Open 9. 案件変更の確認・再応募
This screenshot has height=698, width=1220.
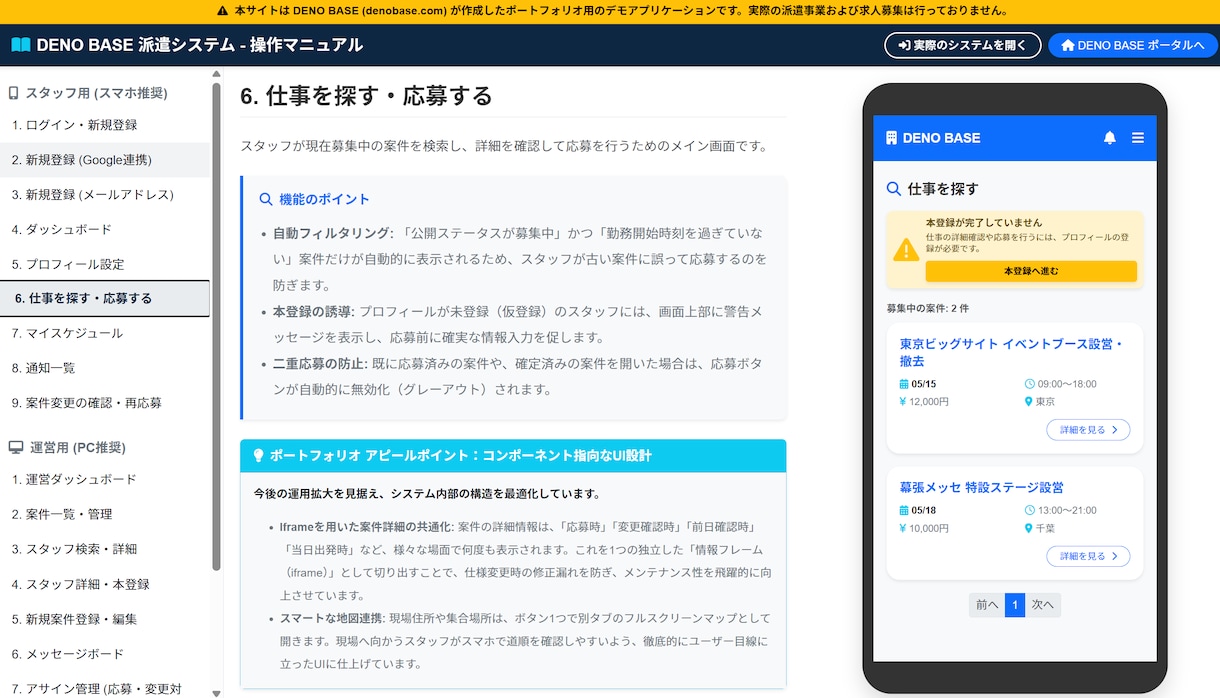click(x=105, y=403)
